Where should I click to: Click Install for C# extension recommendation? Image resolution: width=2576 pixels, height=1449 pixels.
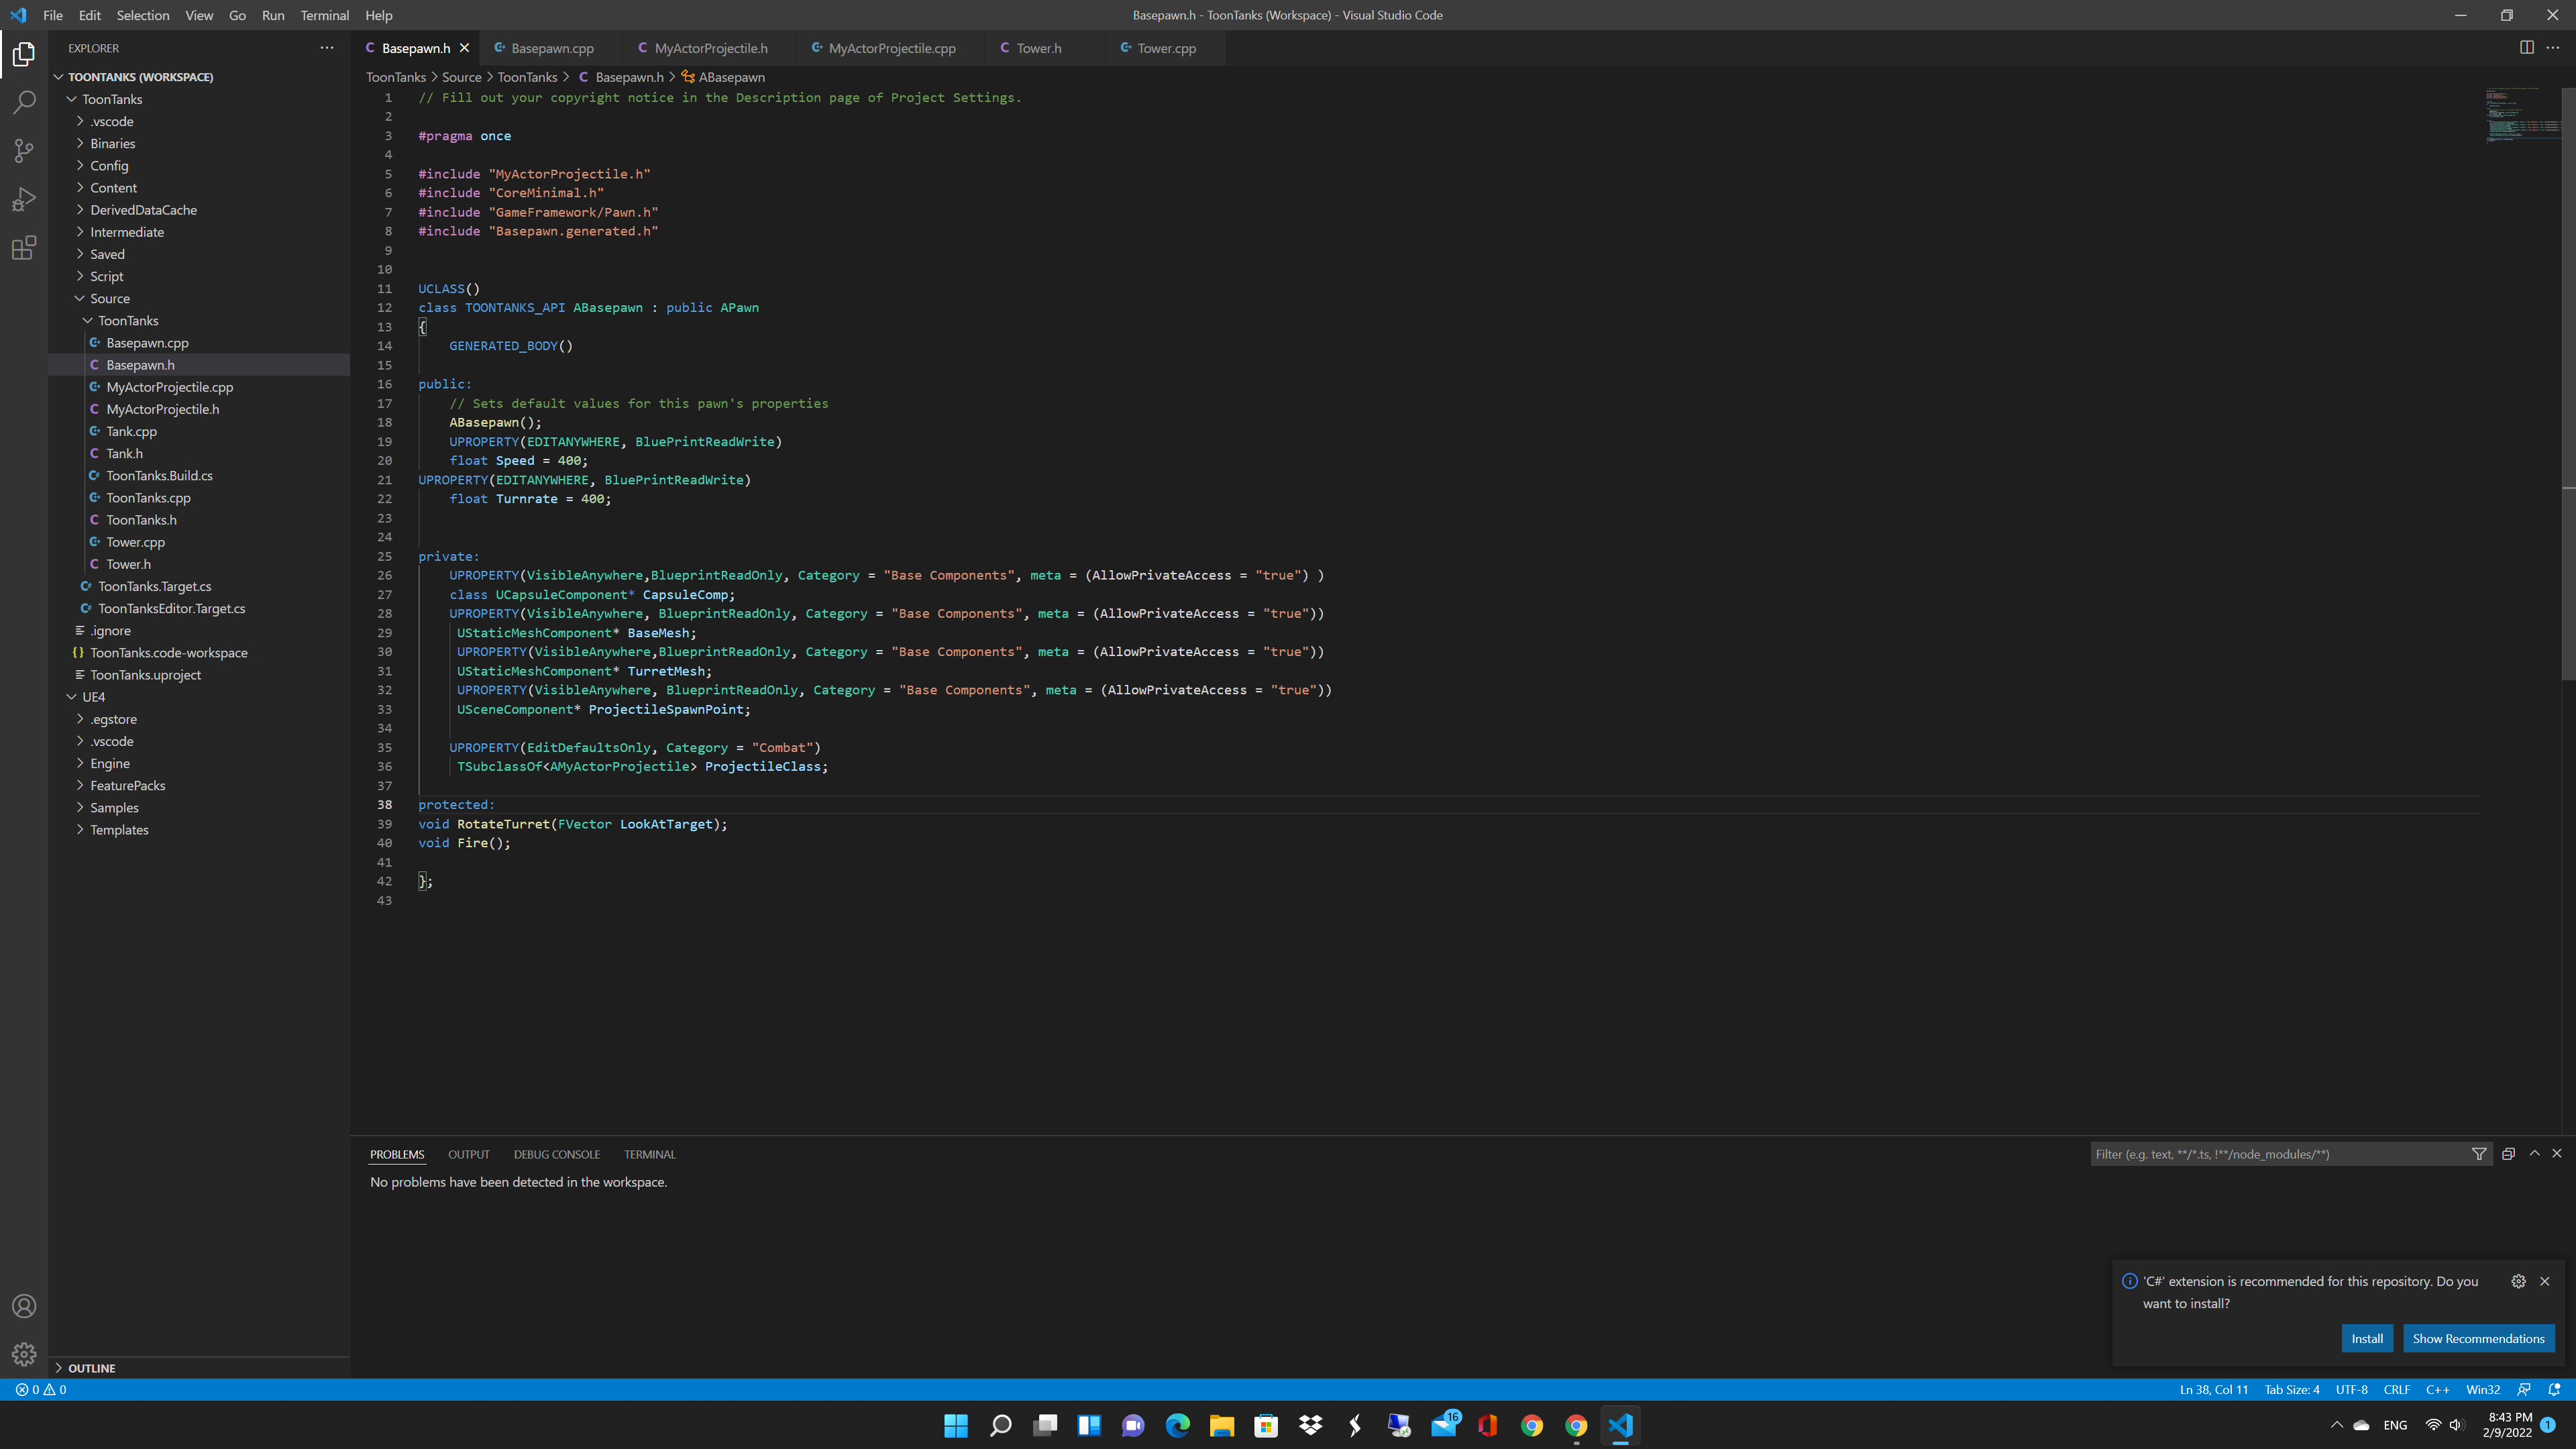click(x=2367, y=1338)
